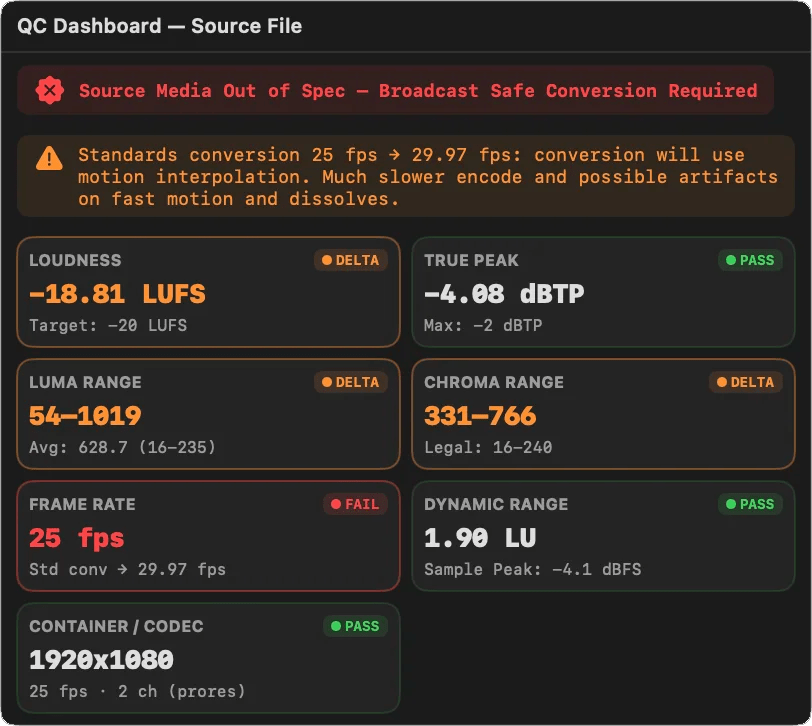Click the '-18.81 LUFS' value

click(118, 294)
